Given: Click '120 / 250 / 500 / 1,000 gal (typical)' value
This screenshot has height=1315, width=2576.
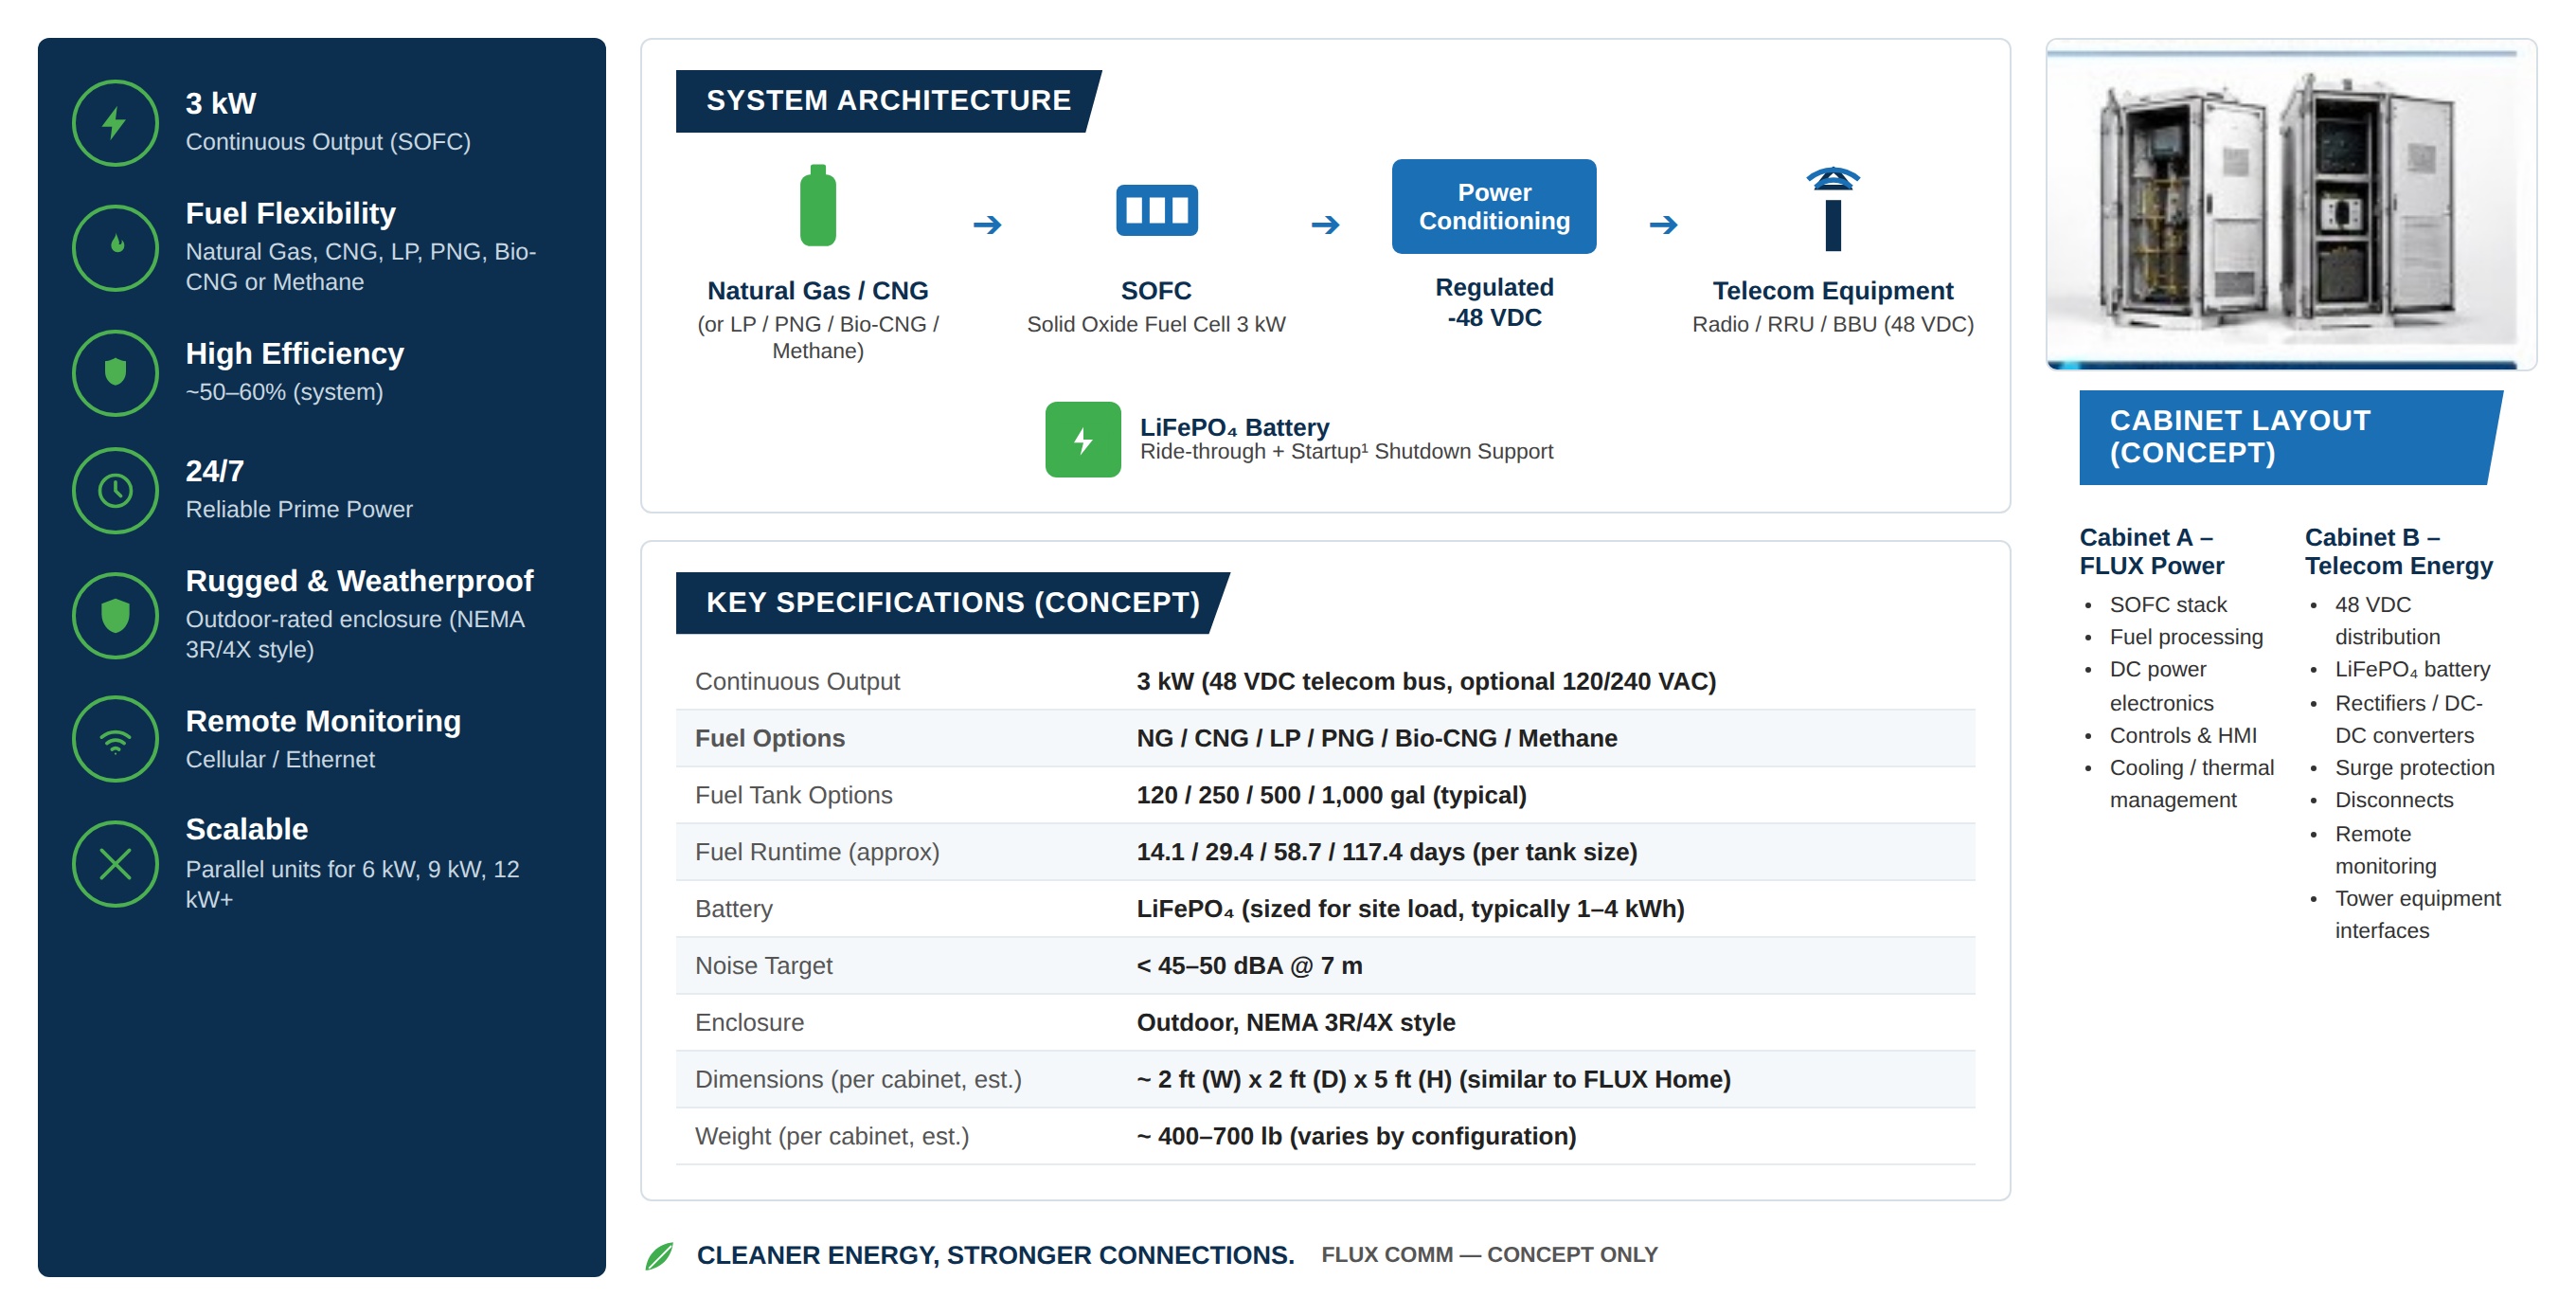Looking at the screenshot, I should pyautogui.click(x=1330, y=795).
